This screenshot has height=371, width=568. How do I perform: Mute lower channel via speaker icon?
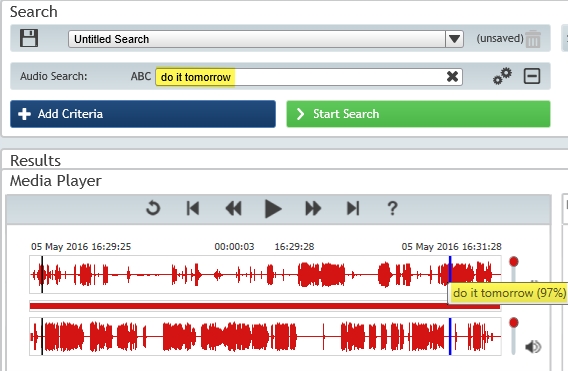pos(533,347)
